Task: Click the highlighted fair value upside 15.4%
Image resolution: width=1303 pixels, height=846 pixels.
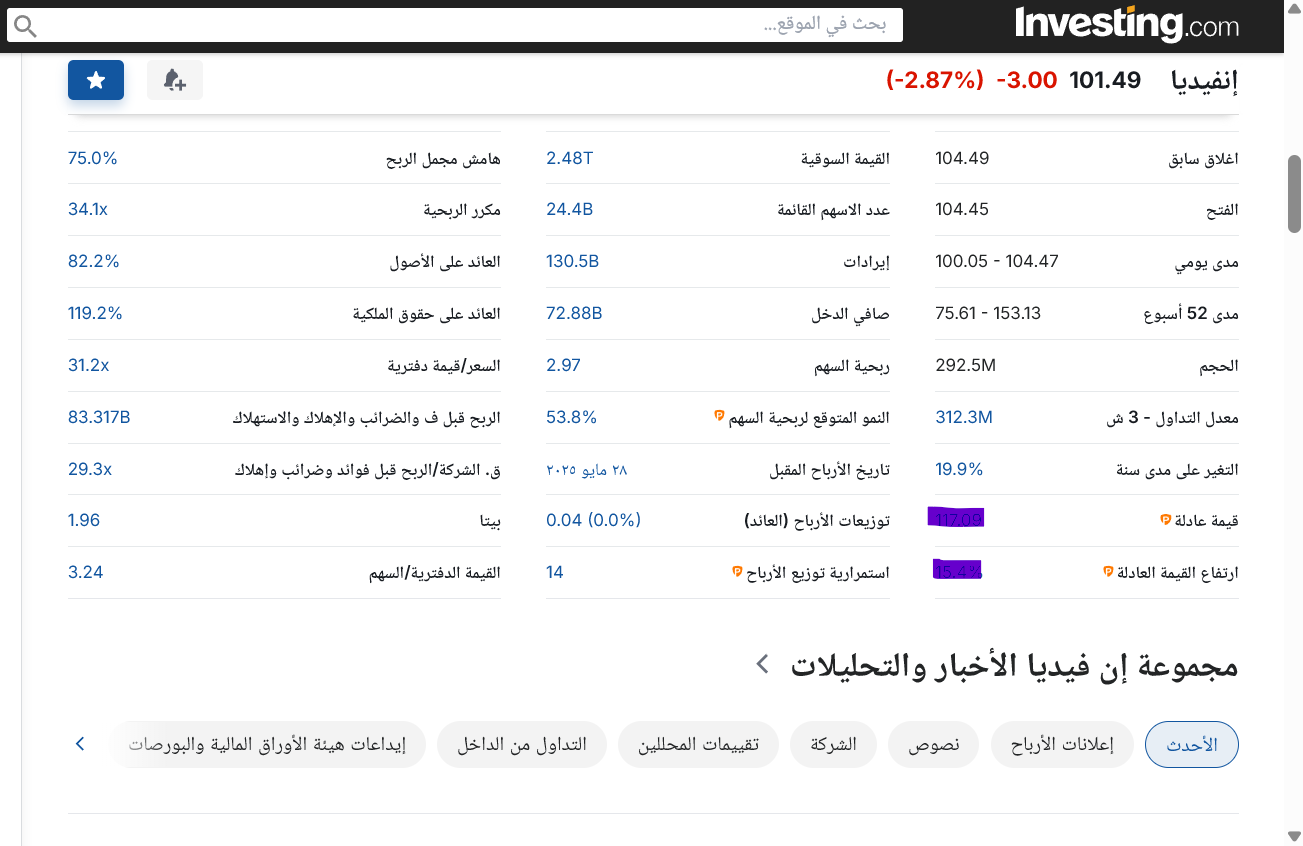Action: [x=957, y=571]
